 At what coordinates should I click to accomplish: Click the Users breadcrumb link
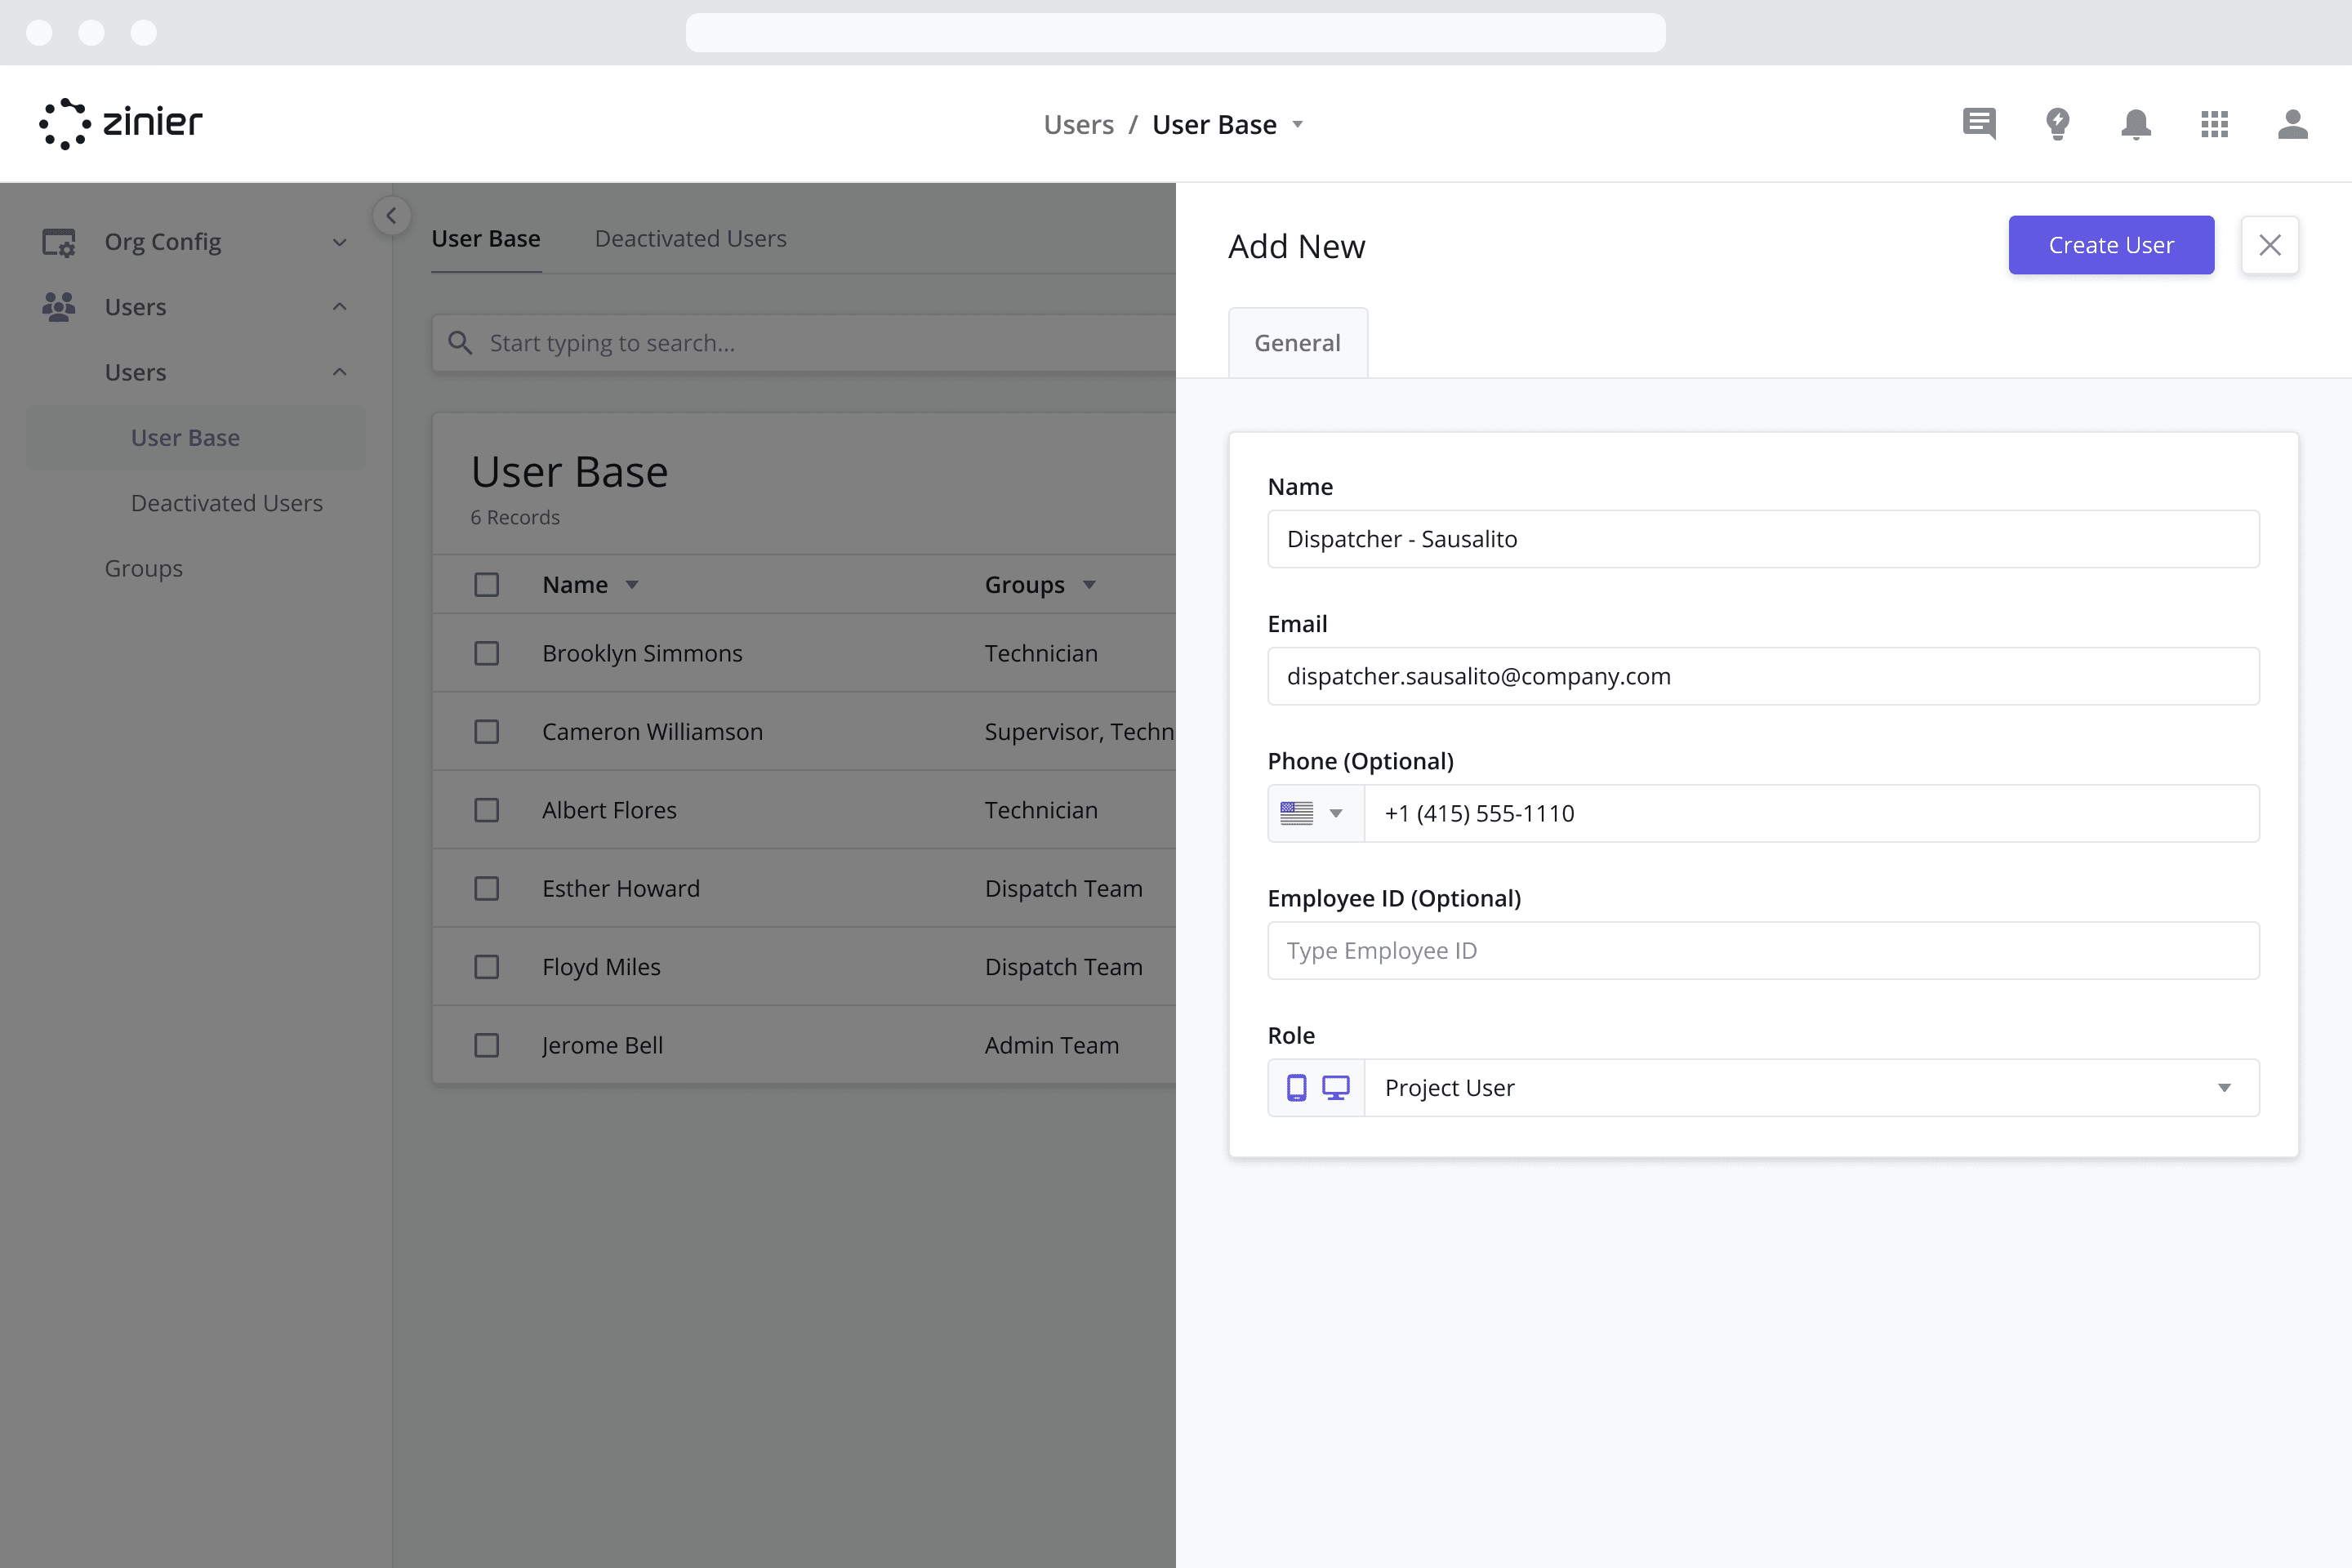[x=1078, y=124]
